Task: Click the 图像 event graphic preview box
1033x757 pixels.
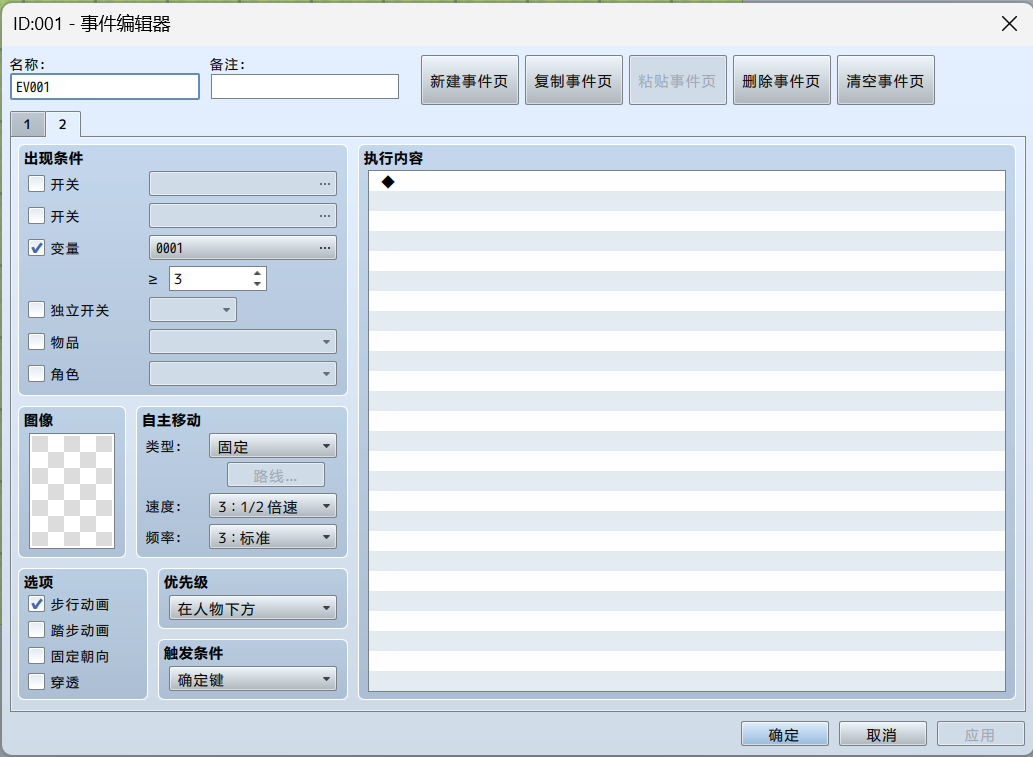Action: 72,491
